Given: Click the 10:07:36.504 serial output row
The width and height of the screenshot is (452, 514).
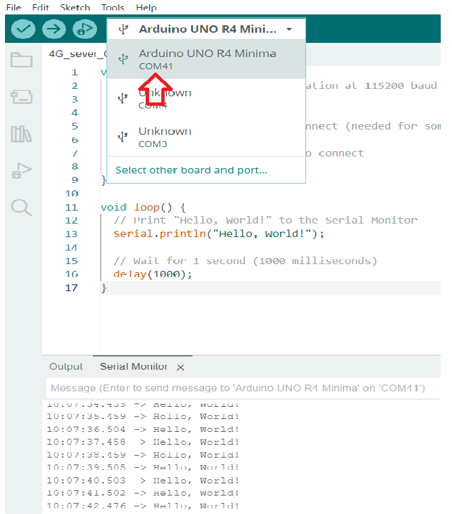Looking at the screenshot, I should [x=143, y=429].
